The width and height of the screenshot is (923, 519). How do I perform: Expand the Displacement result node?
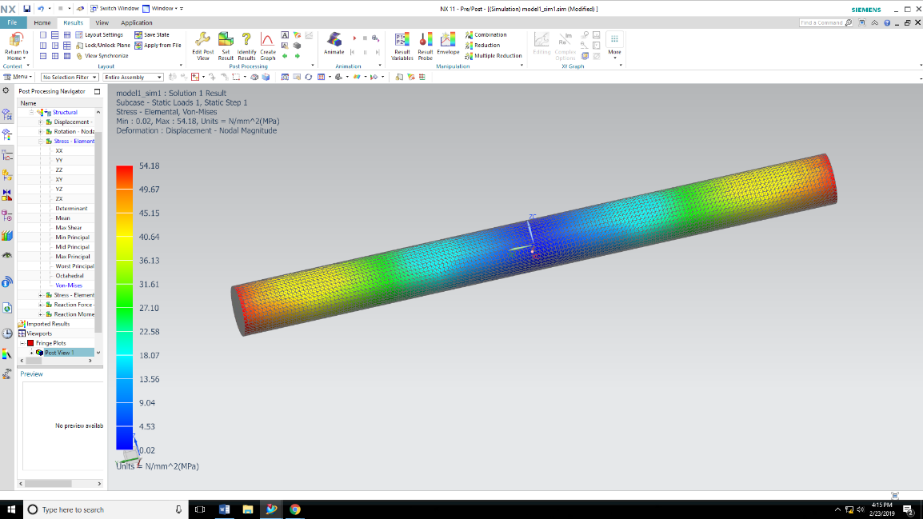tap(41, 122)
